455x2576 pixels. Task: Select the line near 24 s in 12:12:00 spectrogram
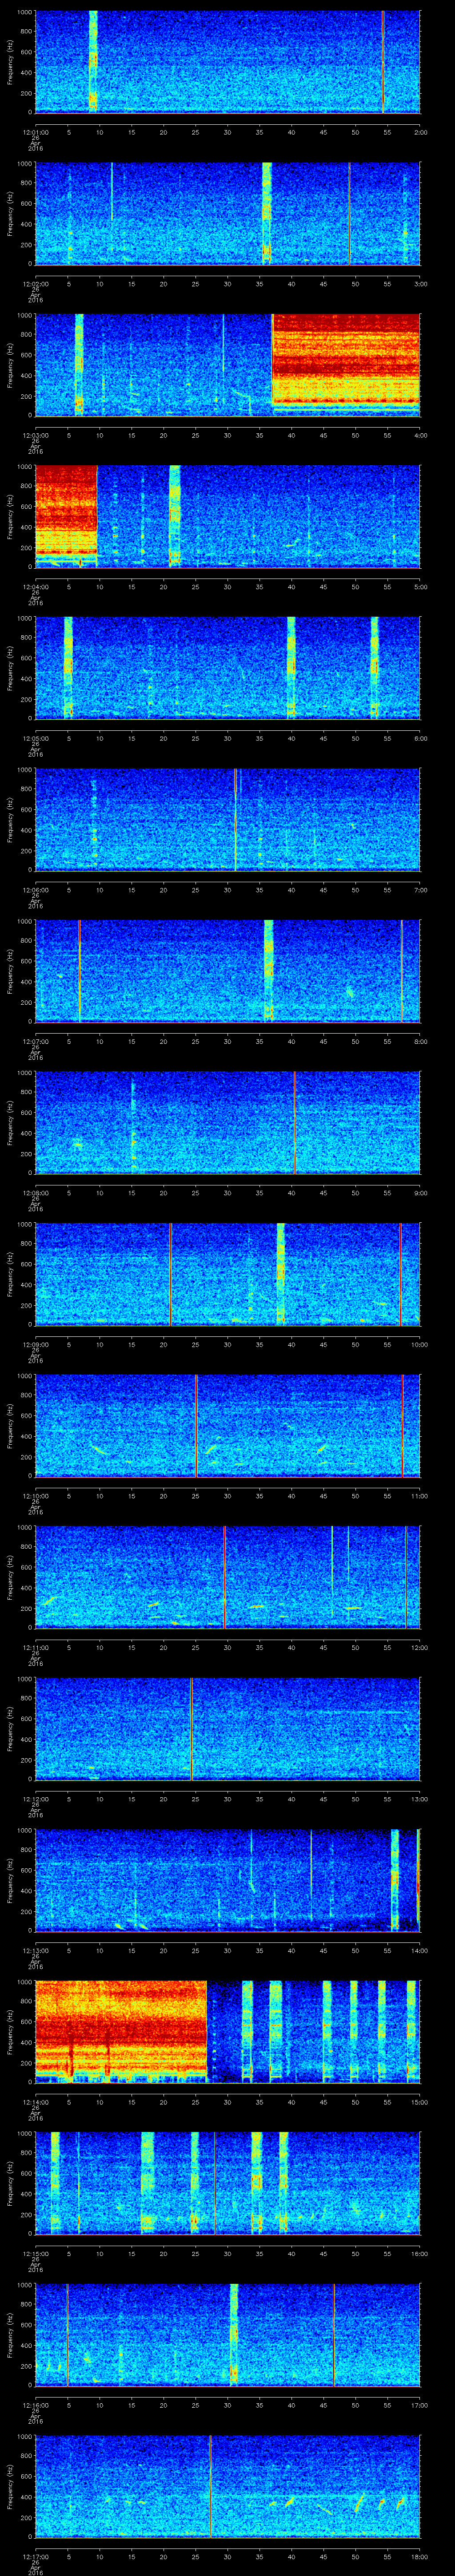point(191,1729)
